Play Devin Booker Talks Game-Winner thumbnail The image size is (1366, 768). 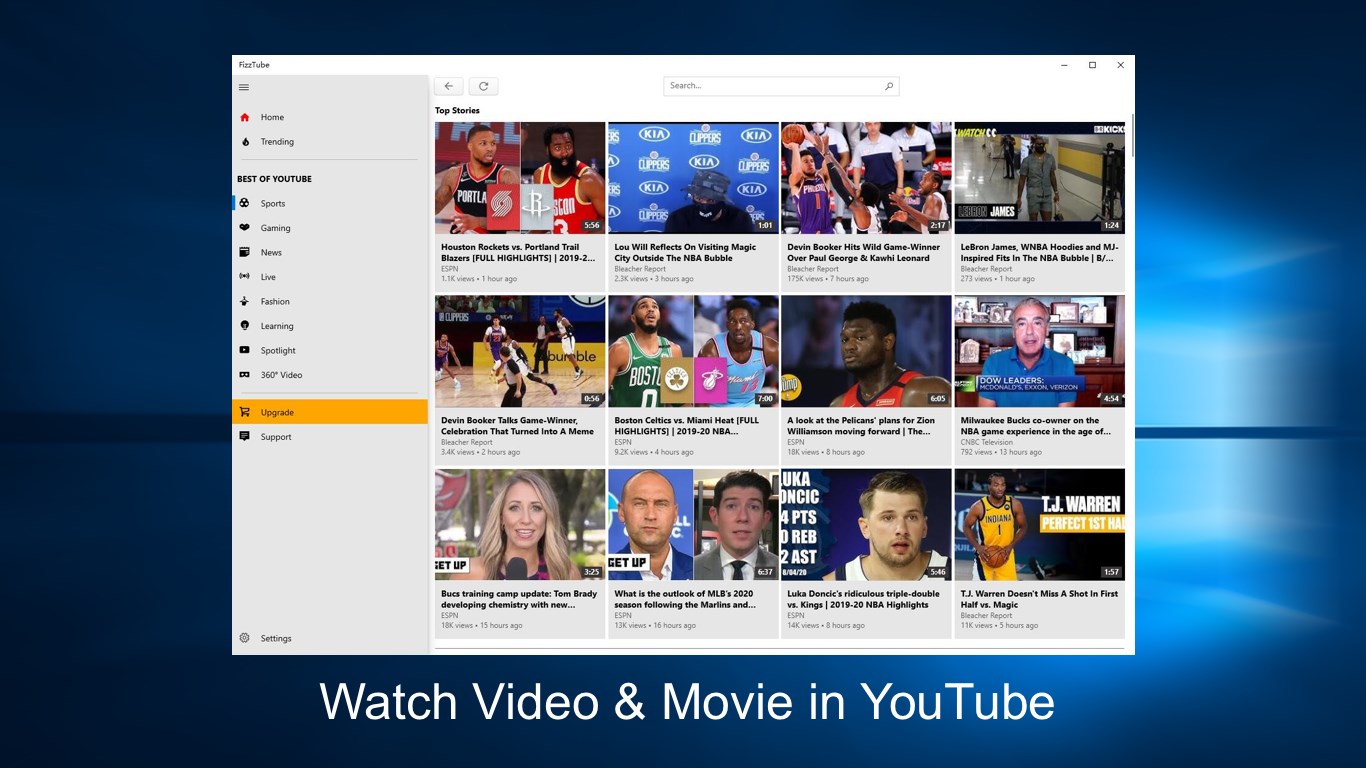point(520,351)
